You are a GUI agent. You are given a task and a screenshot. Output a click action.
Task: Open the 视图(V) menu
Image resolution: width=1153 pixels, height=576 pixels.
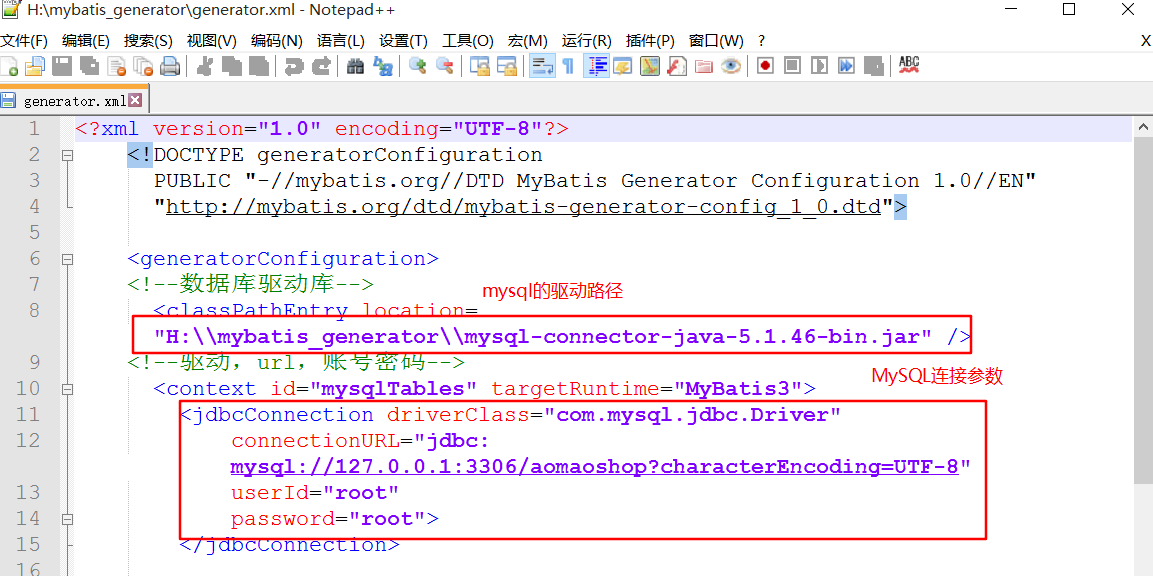pos(211,40)
